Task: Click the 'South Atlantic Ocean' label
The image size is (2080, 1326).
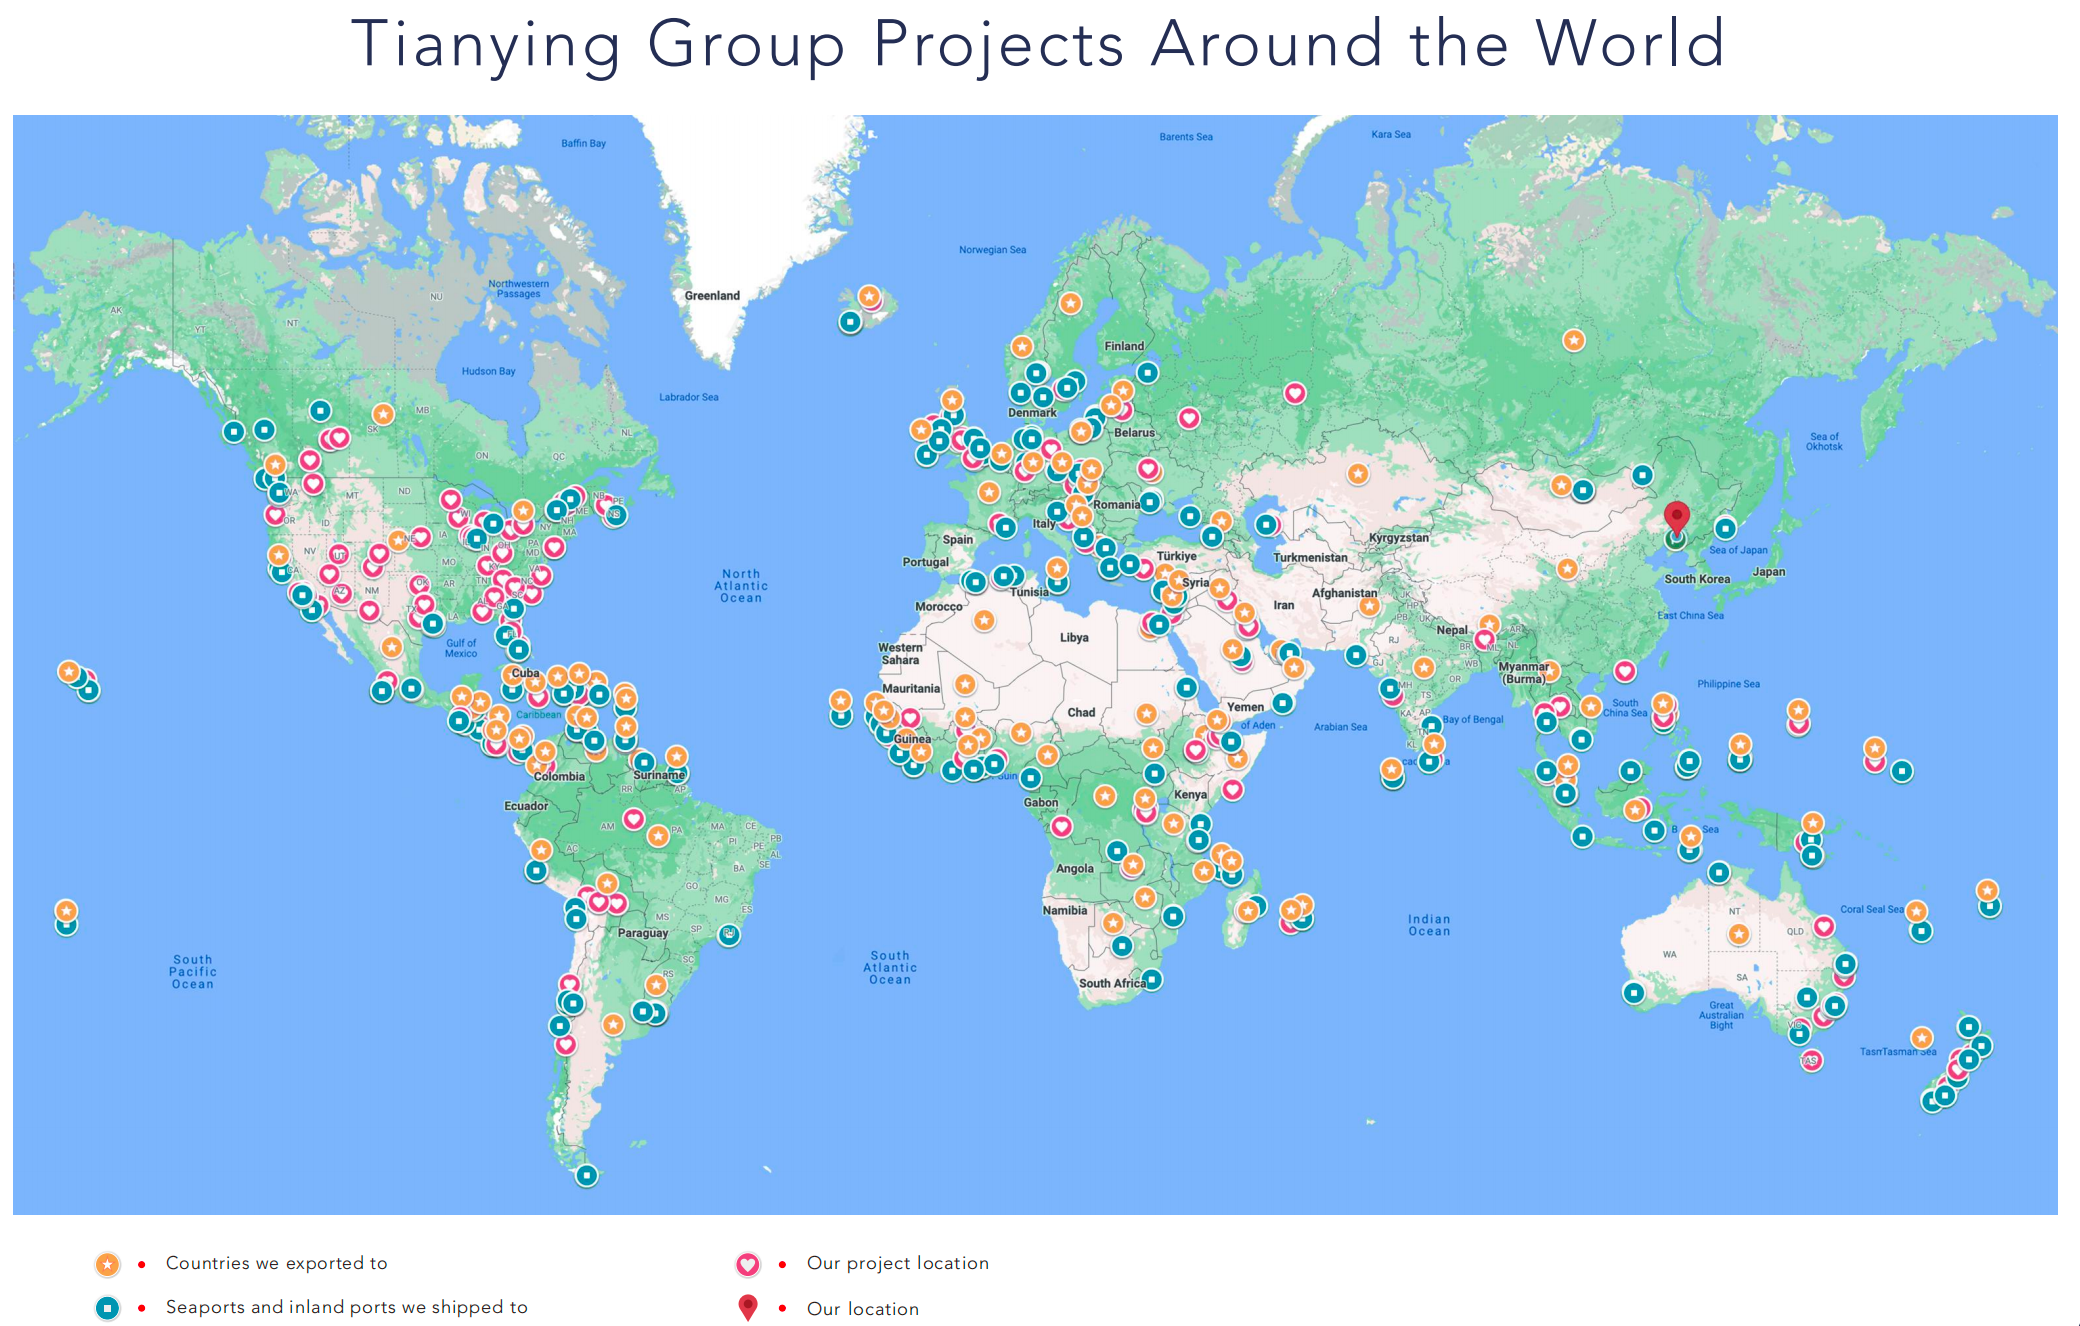Action: pyautogui.click(x=890, y=968)
